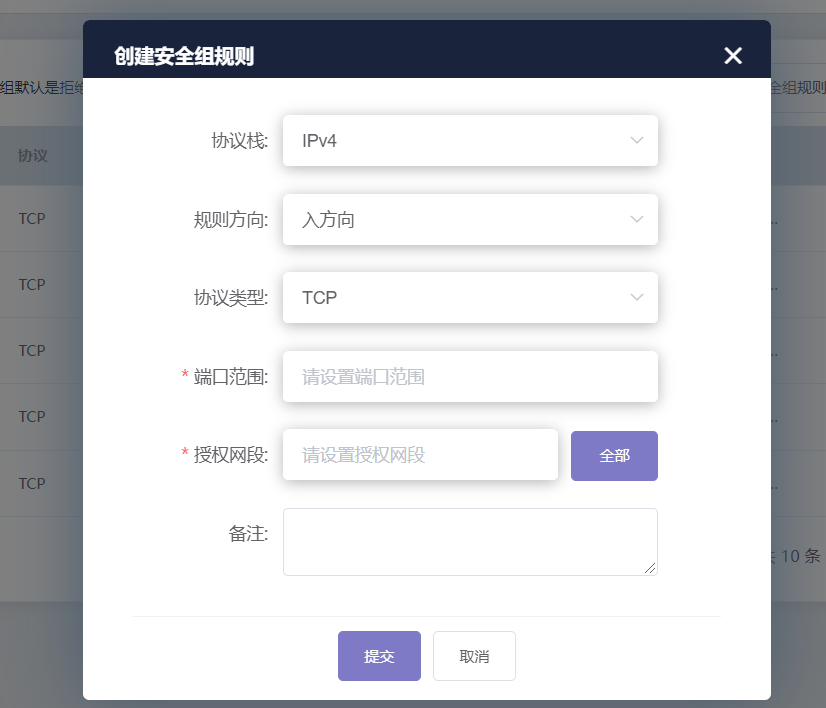Click the chevron arrow in 协议类型 field
Image resolution: width=826 pixels, height=708 pixels.
(x=637, y=298)
